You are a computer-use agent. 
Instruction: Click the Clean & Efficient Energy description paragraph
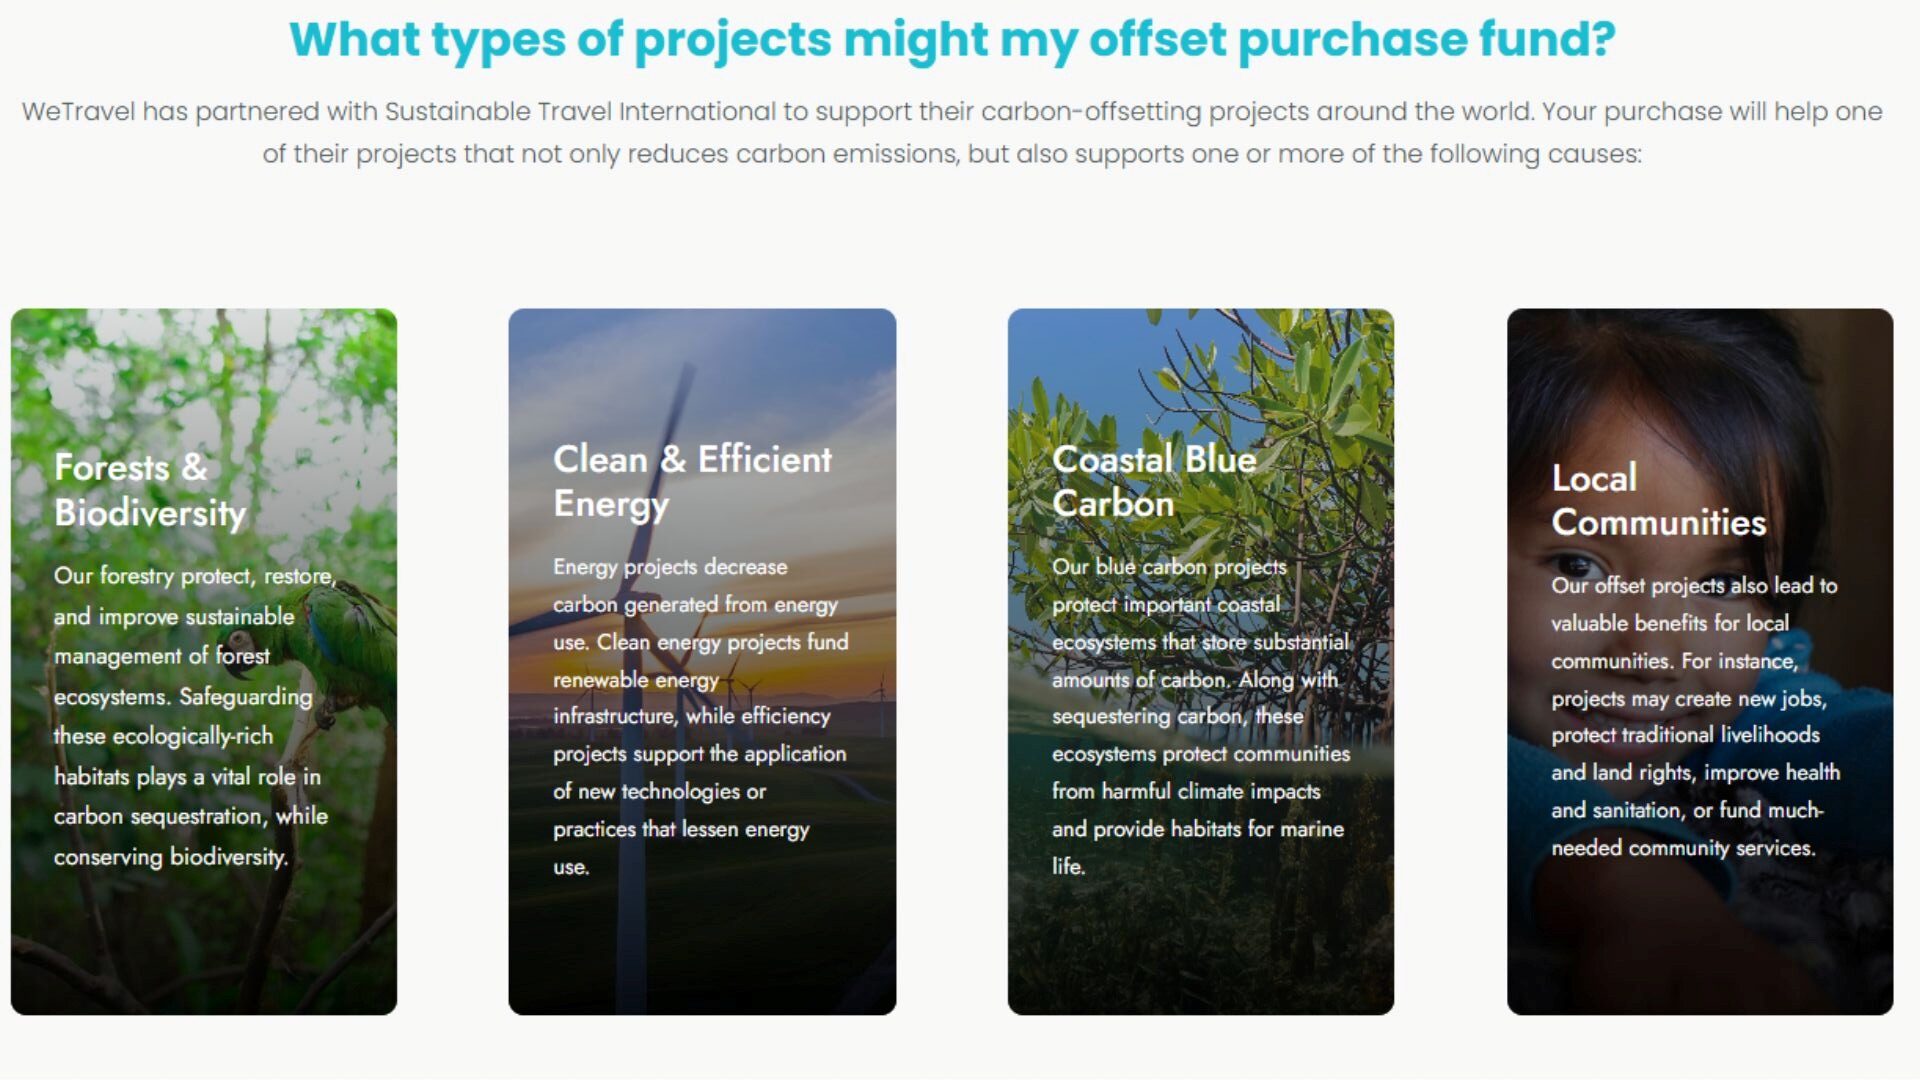pos(700,716)
